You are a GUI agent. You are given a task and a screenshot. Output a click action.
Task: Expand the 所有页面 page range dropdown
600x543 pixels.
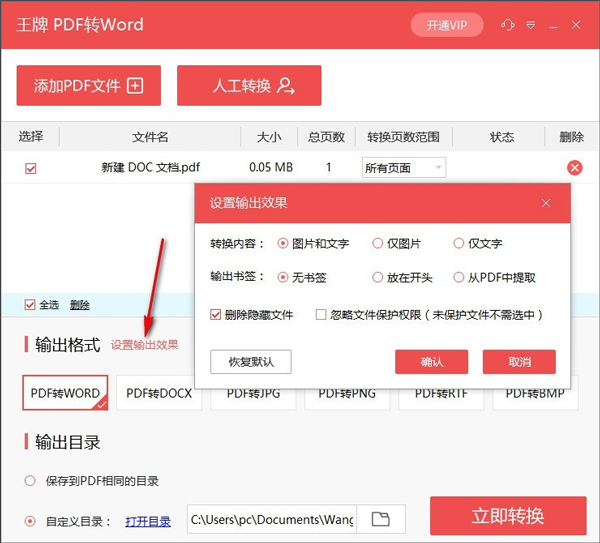coord(404,168)
